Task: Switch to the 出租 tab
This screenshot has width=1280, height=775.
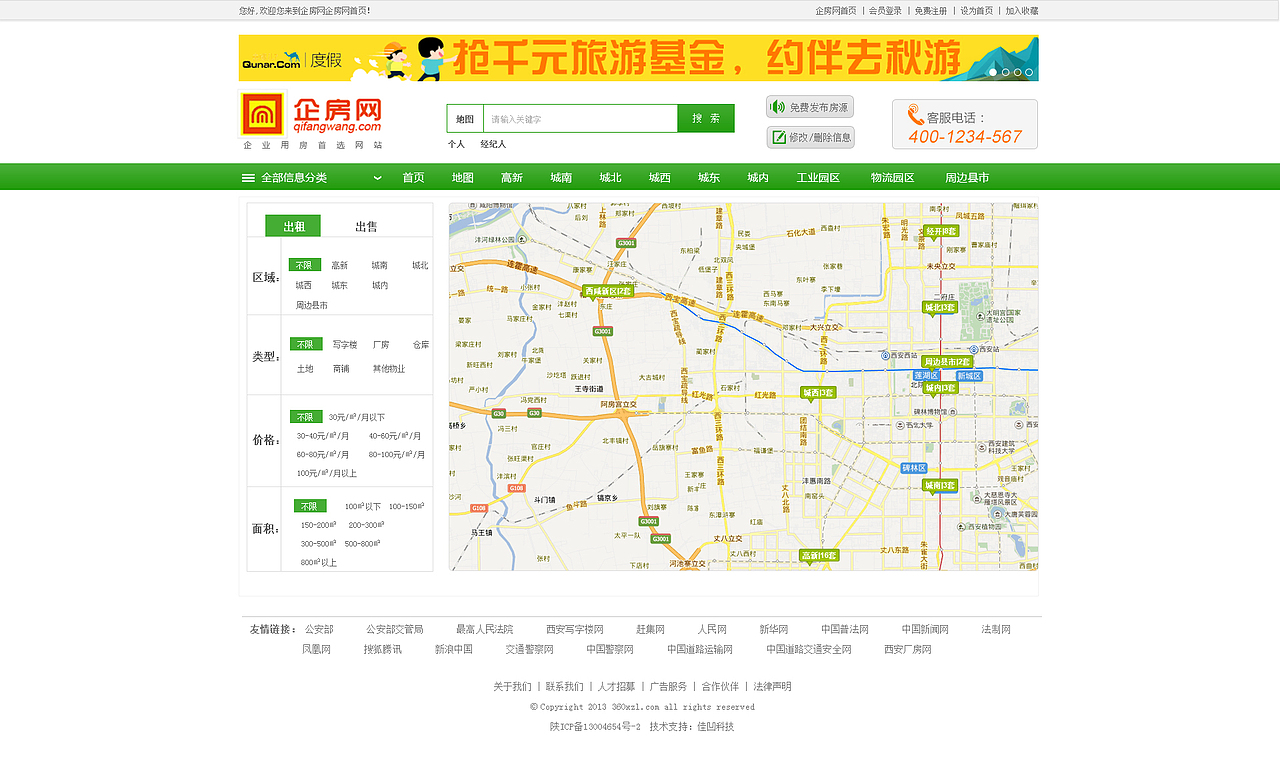Action: (x=293, y=226)
